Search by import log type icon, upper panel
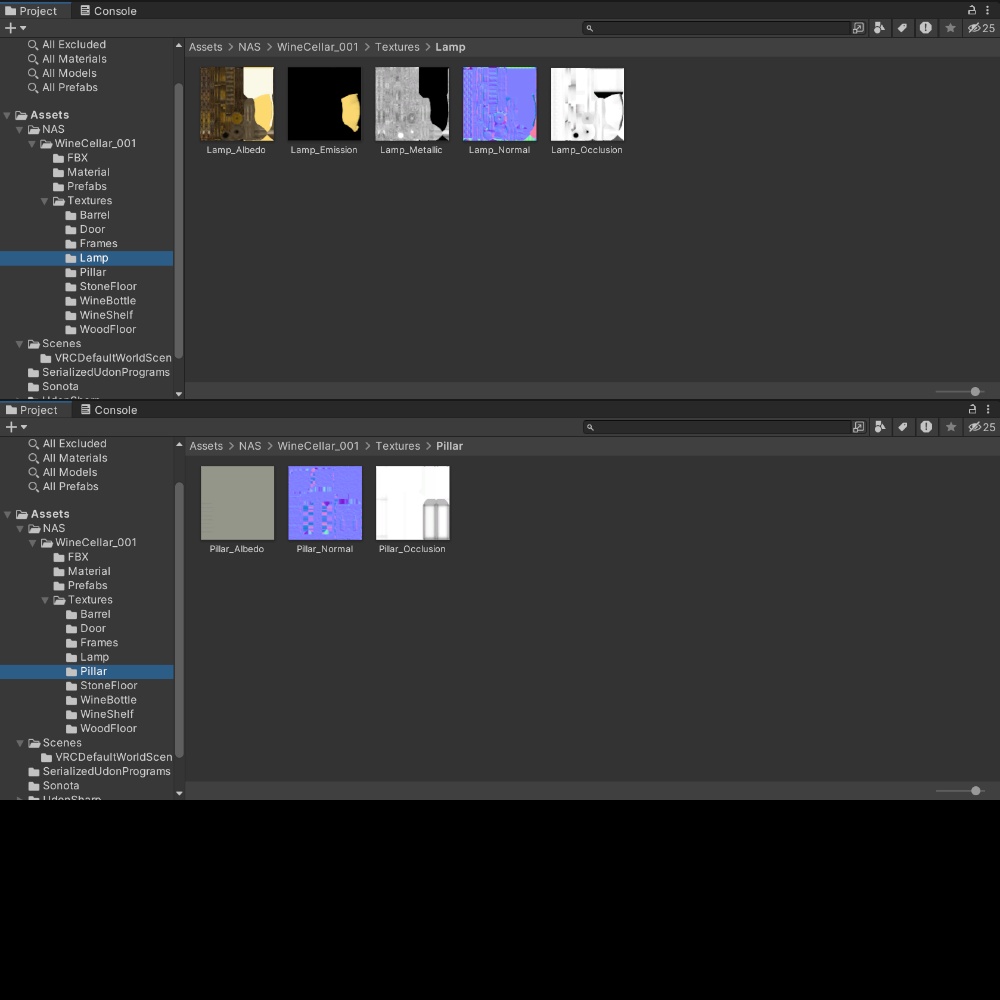This screenshot has width=1000, height=1000. [x=925, y=28]
